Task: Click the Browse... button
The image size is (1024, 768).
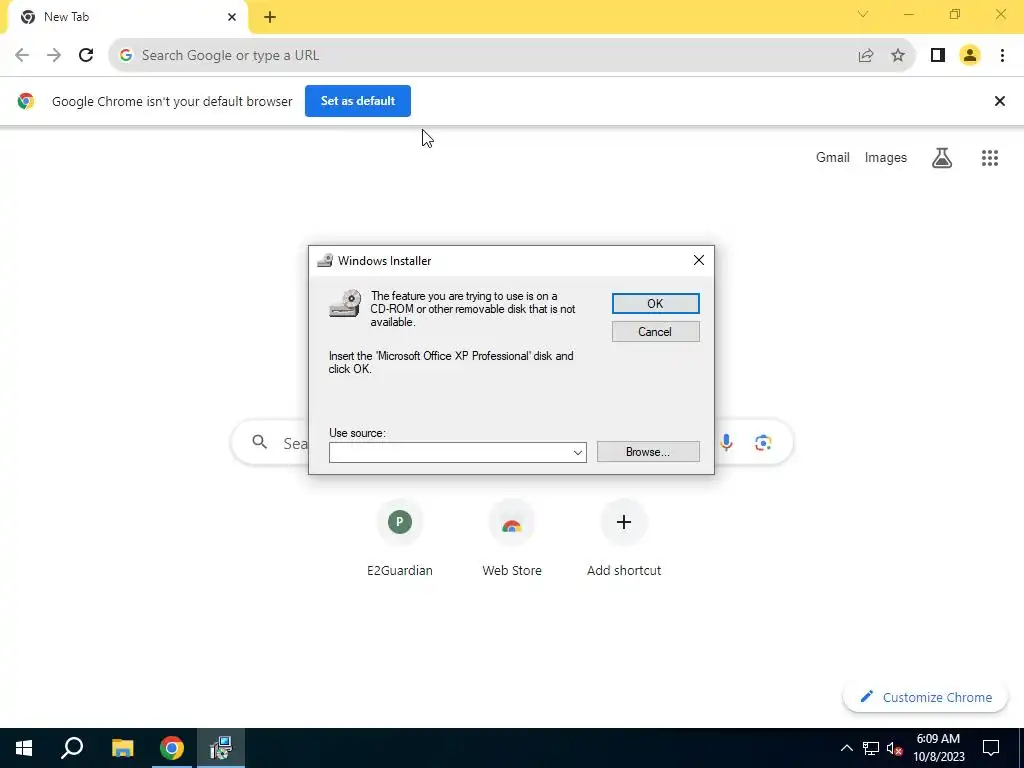Action: click(x=648, y=452)
